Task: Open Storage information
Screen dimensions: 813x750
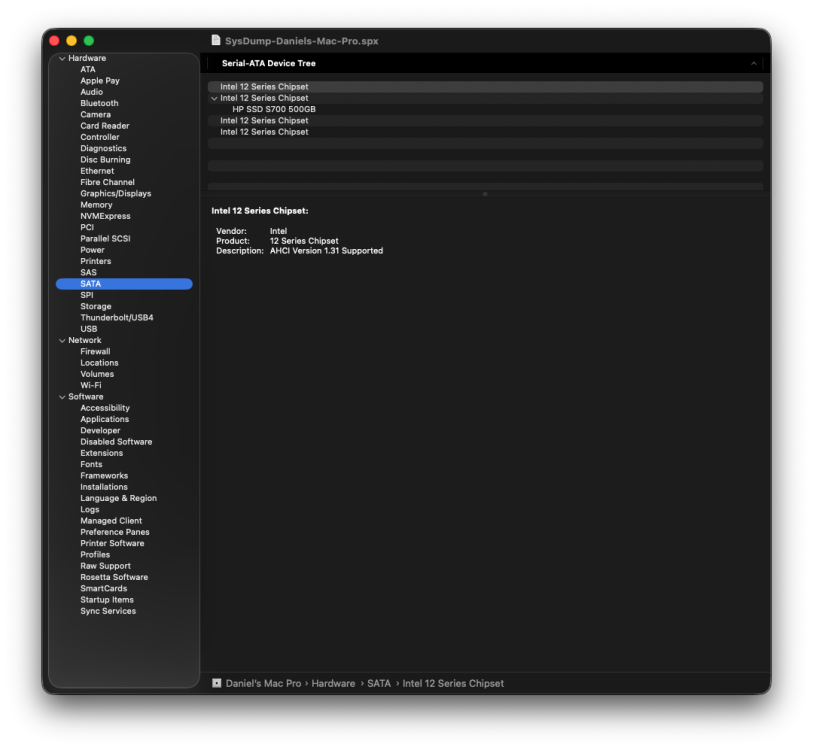Action: (x=95, y=307)
